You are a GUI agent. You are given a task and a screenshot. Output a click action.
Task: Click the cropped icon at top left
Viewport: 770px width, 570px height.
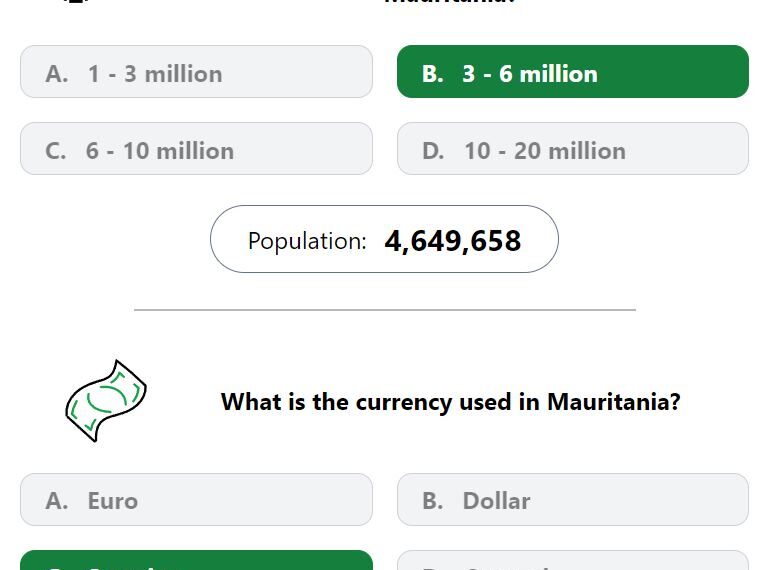(x=77, y=1)
